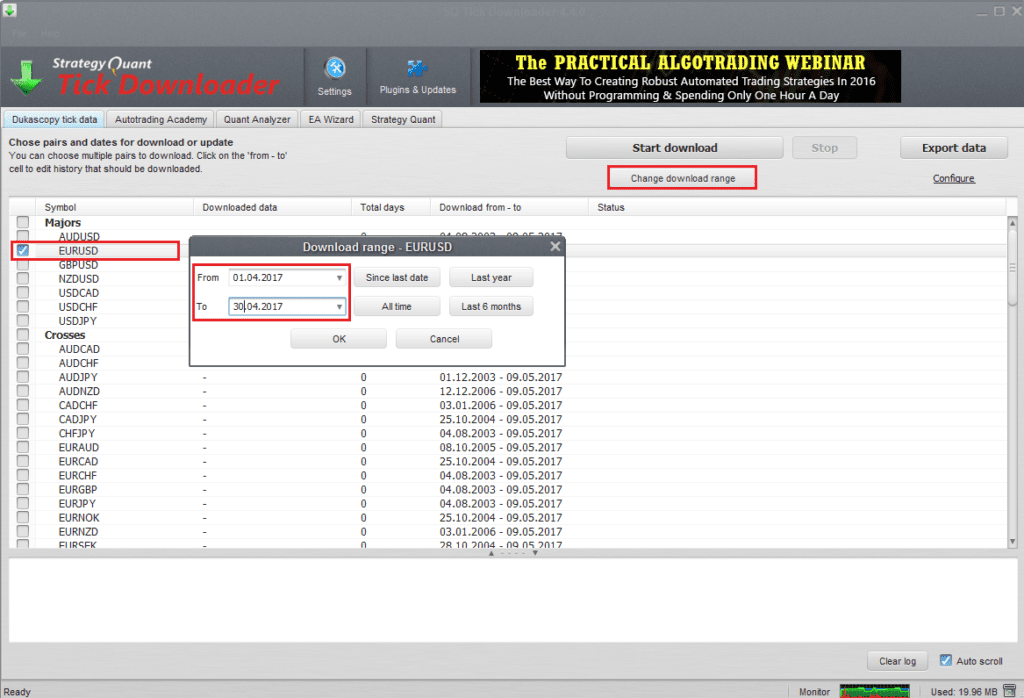Click the Clear log button
This screenshot has width=1024, height=698.
(x=897, y=661)
